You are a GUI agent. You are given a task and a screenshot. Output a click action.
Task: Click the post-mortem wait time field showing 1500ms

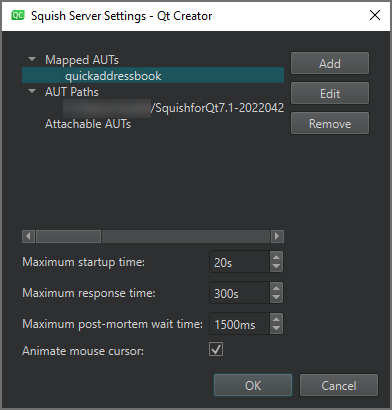(x=240, y=324)
